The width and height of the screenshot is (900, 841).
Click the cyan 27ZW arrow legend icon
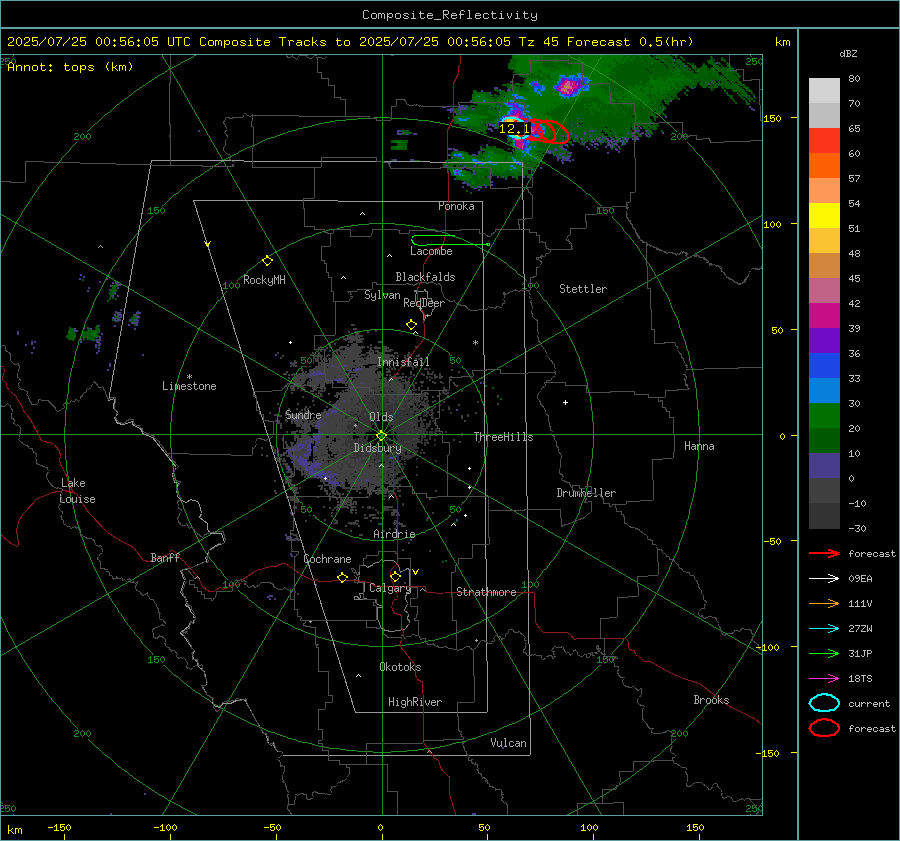(824, 629)
